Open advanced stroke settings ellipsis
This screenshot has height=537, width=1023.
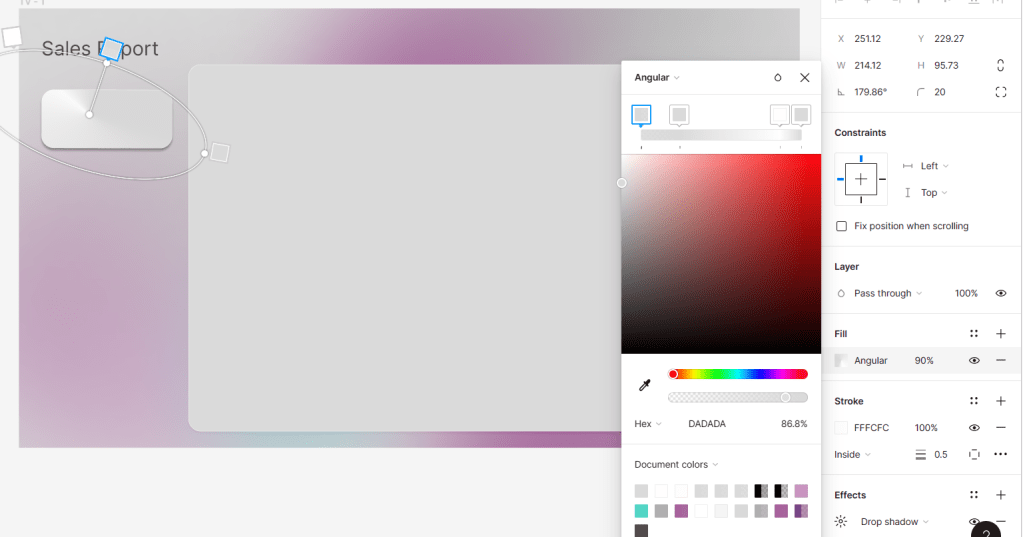(1000, 454)
